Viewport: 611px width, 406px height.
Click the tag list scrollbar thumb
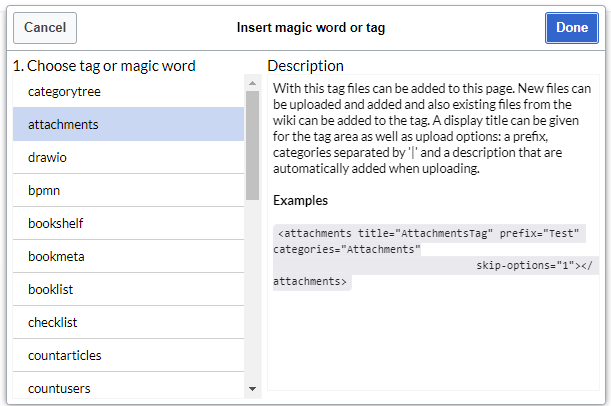click(253, 145)
